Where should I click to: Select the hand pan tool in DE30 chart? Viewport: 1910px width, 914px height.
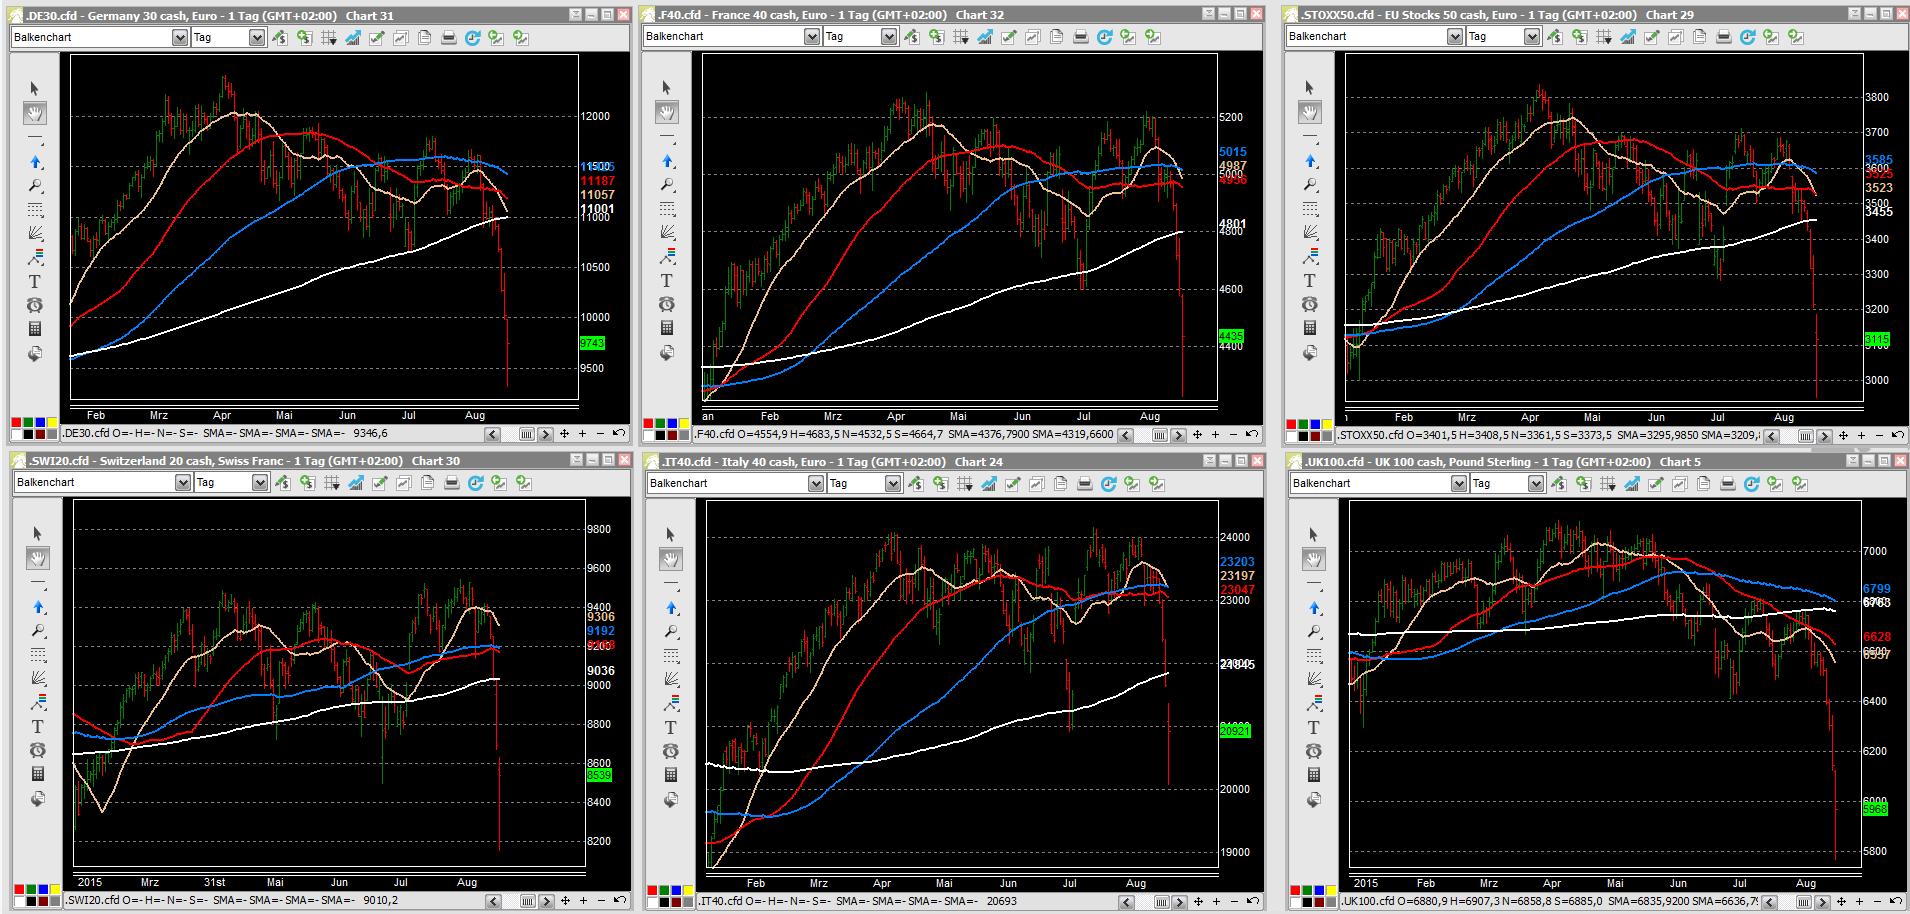35,113
